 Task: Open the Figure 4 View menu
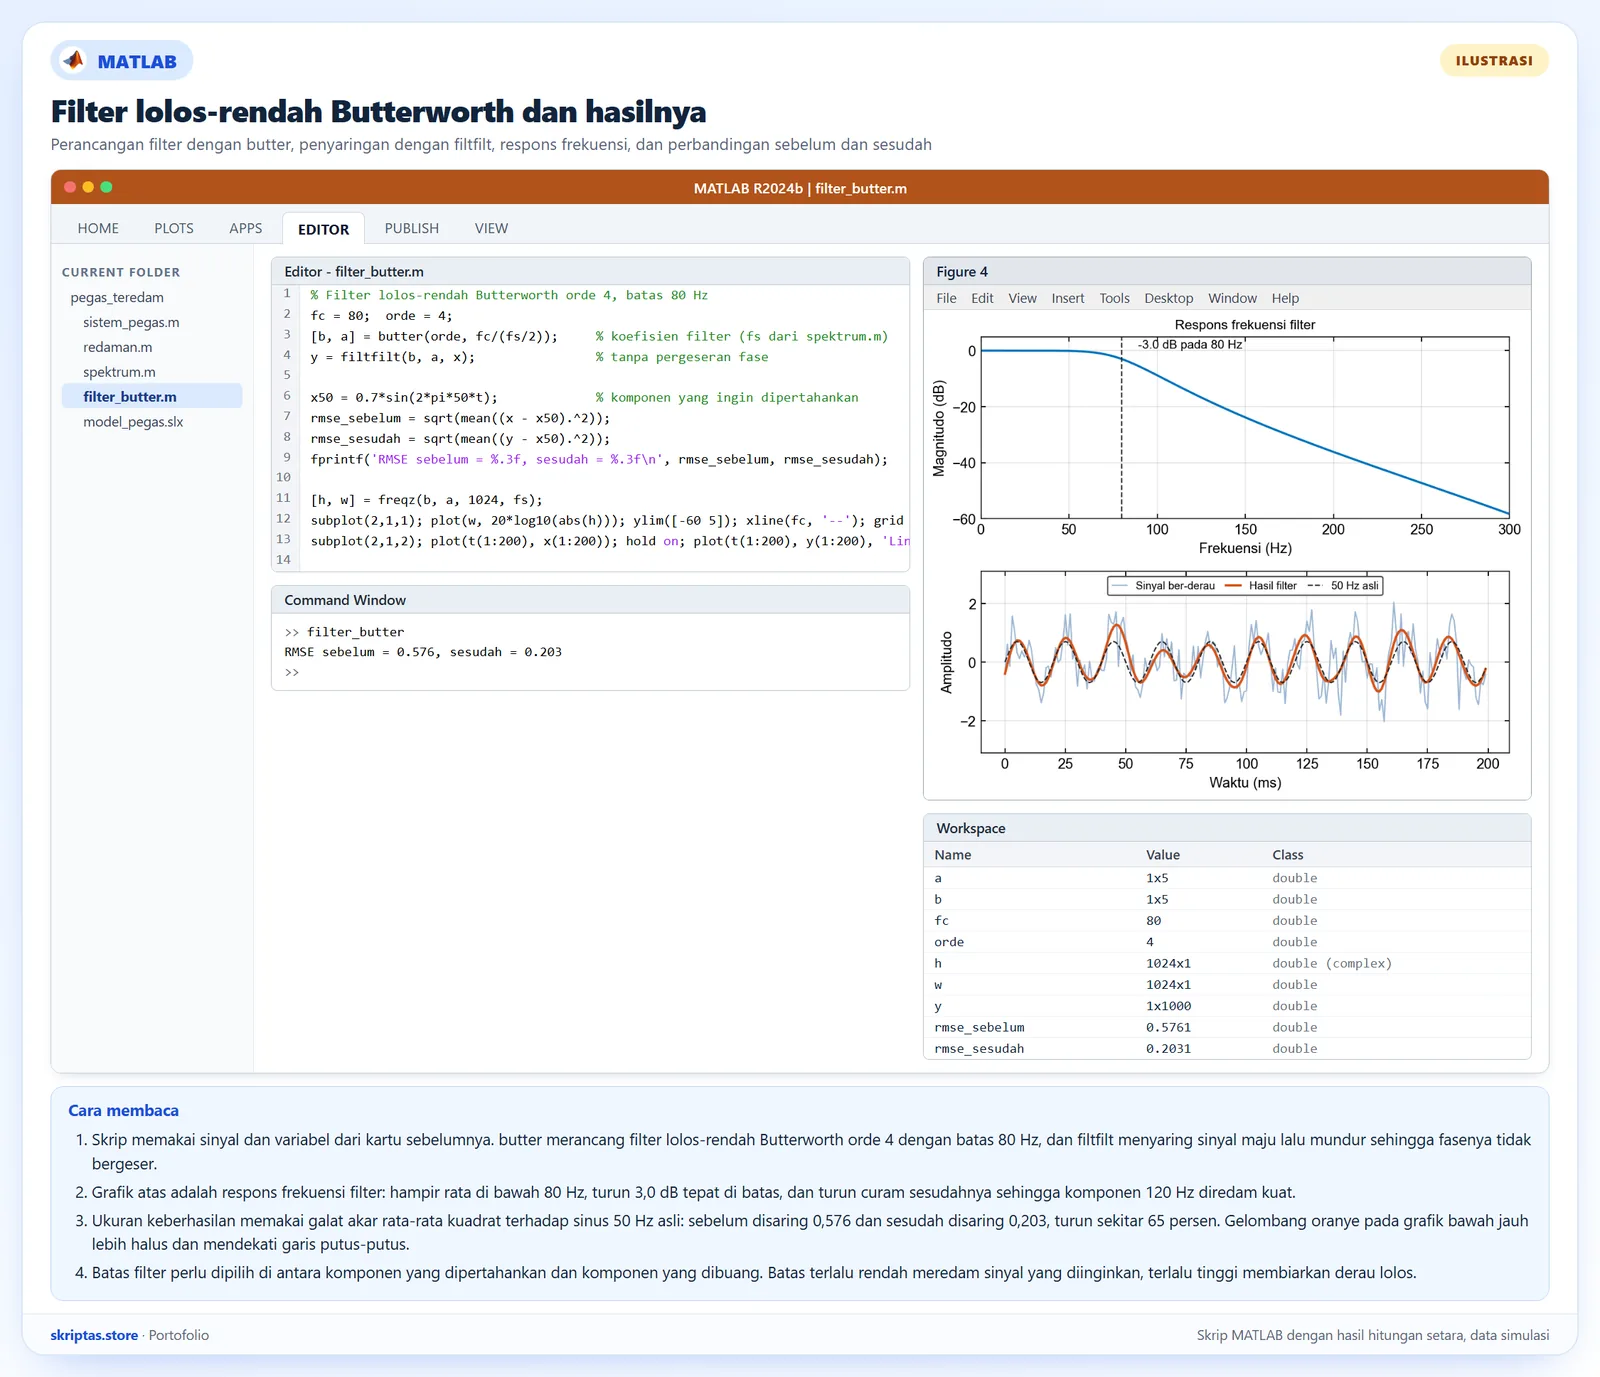1022,298
